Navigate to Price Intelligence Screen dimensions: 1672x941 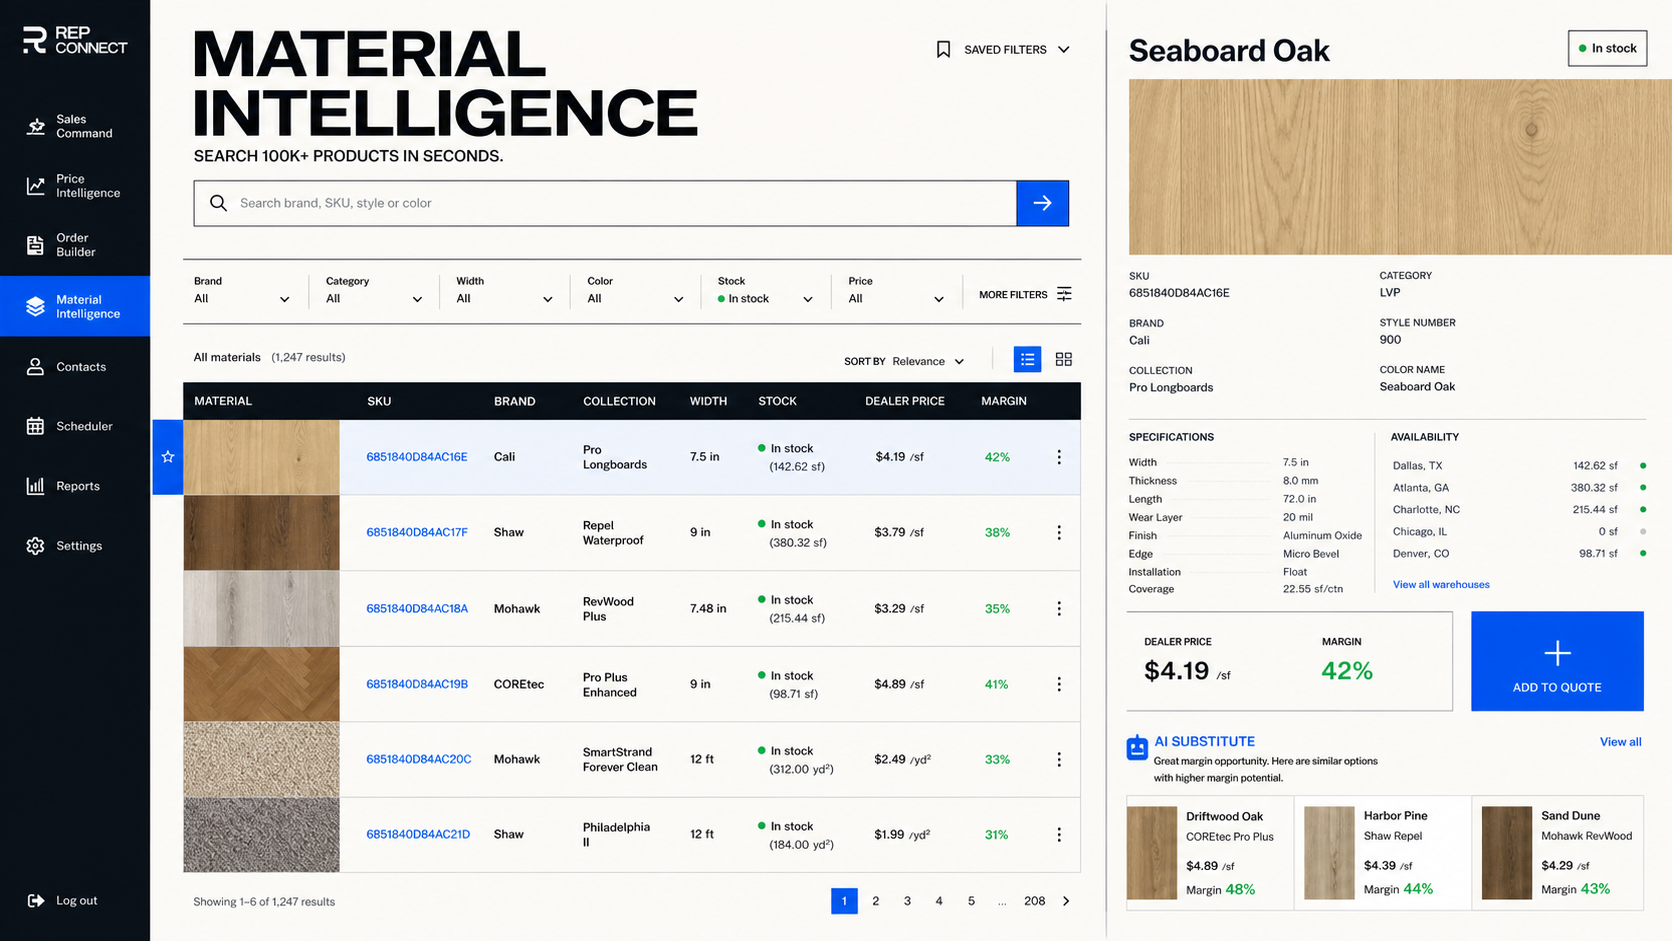pyautogui.click(x=75, y=186)
